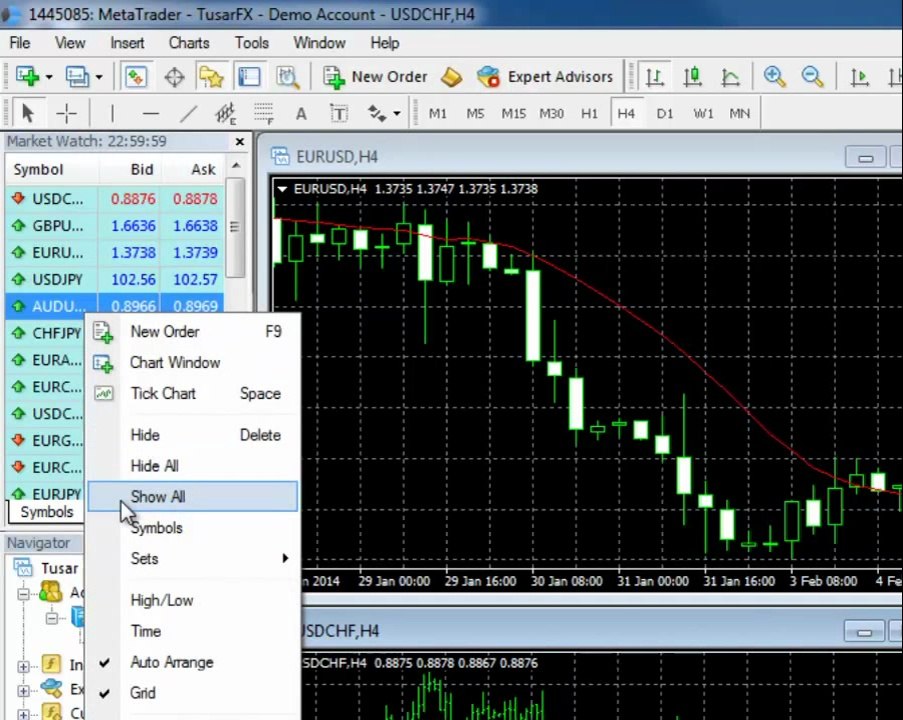Toggle the Data Window crosshair-circle icon
The width and height of the screenshot is (903, 720).
coord(174,77)
